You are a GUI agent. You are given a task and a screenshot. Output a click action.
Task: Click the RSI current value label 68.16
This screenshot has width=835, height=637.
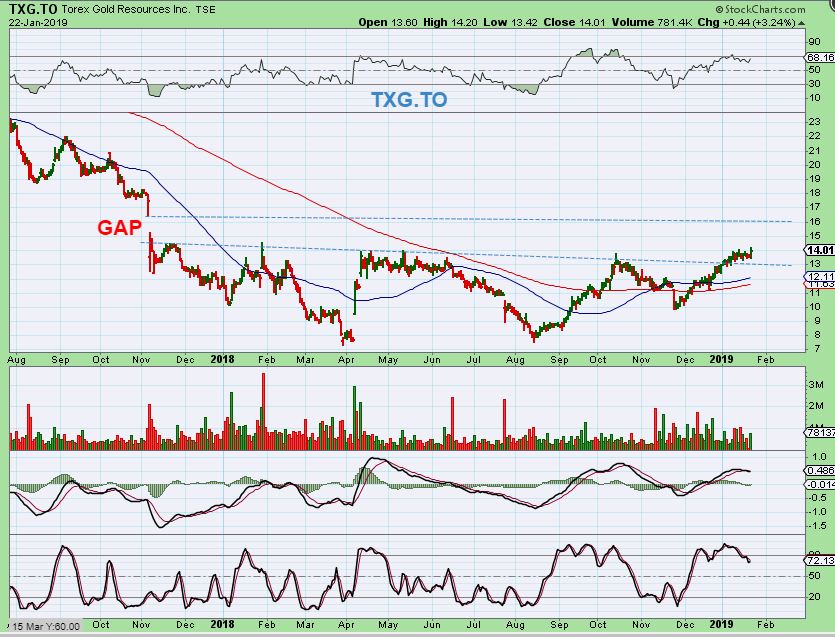[820, 58]
